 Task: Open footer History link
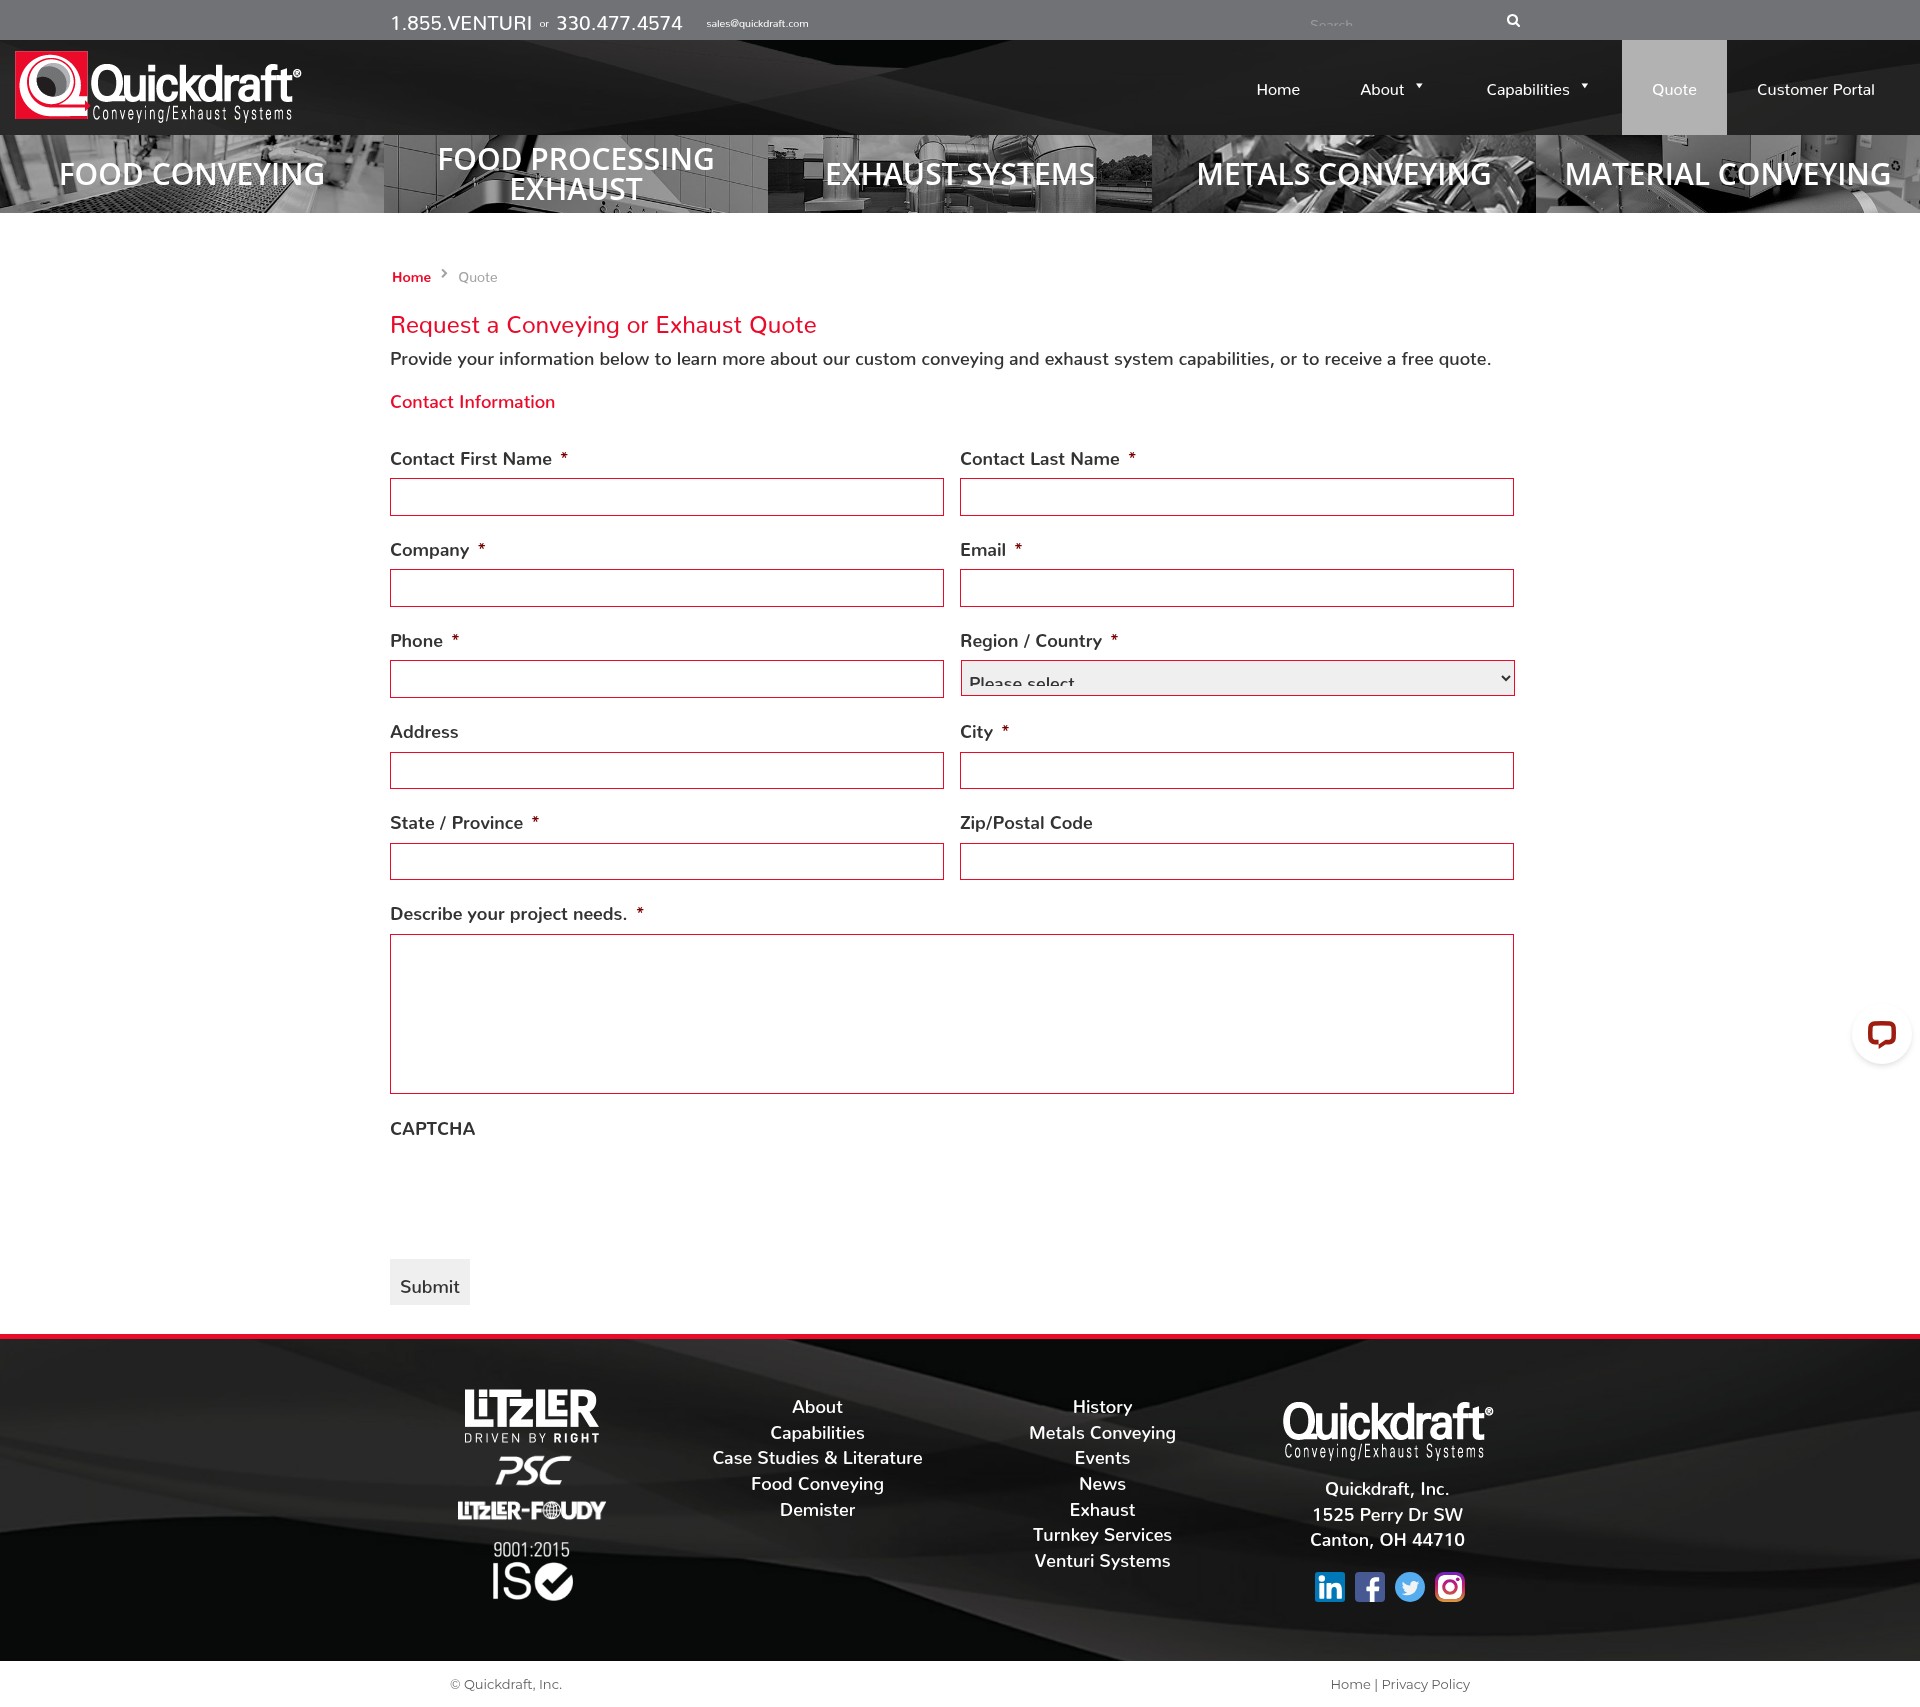pyautogui.click(x=1102, y=1407)
